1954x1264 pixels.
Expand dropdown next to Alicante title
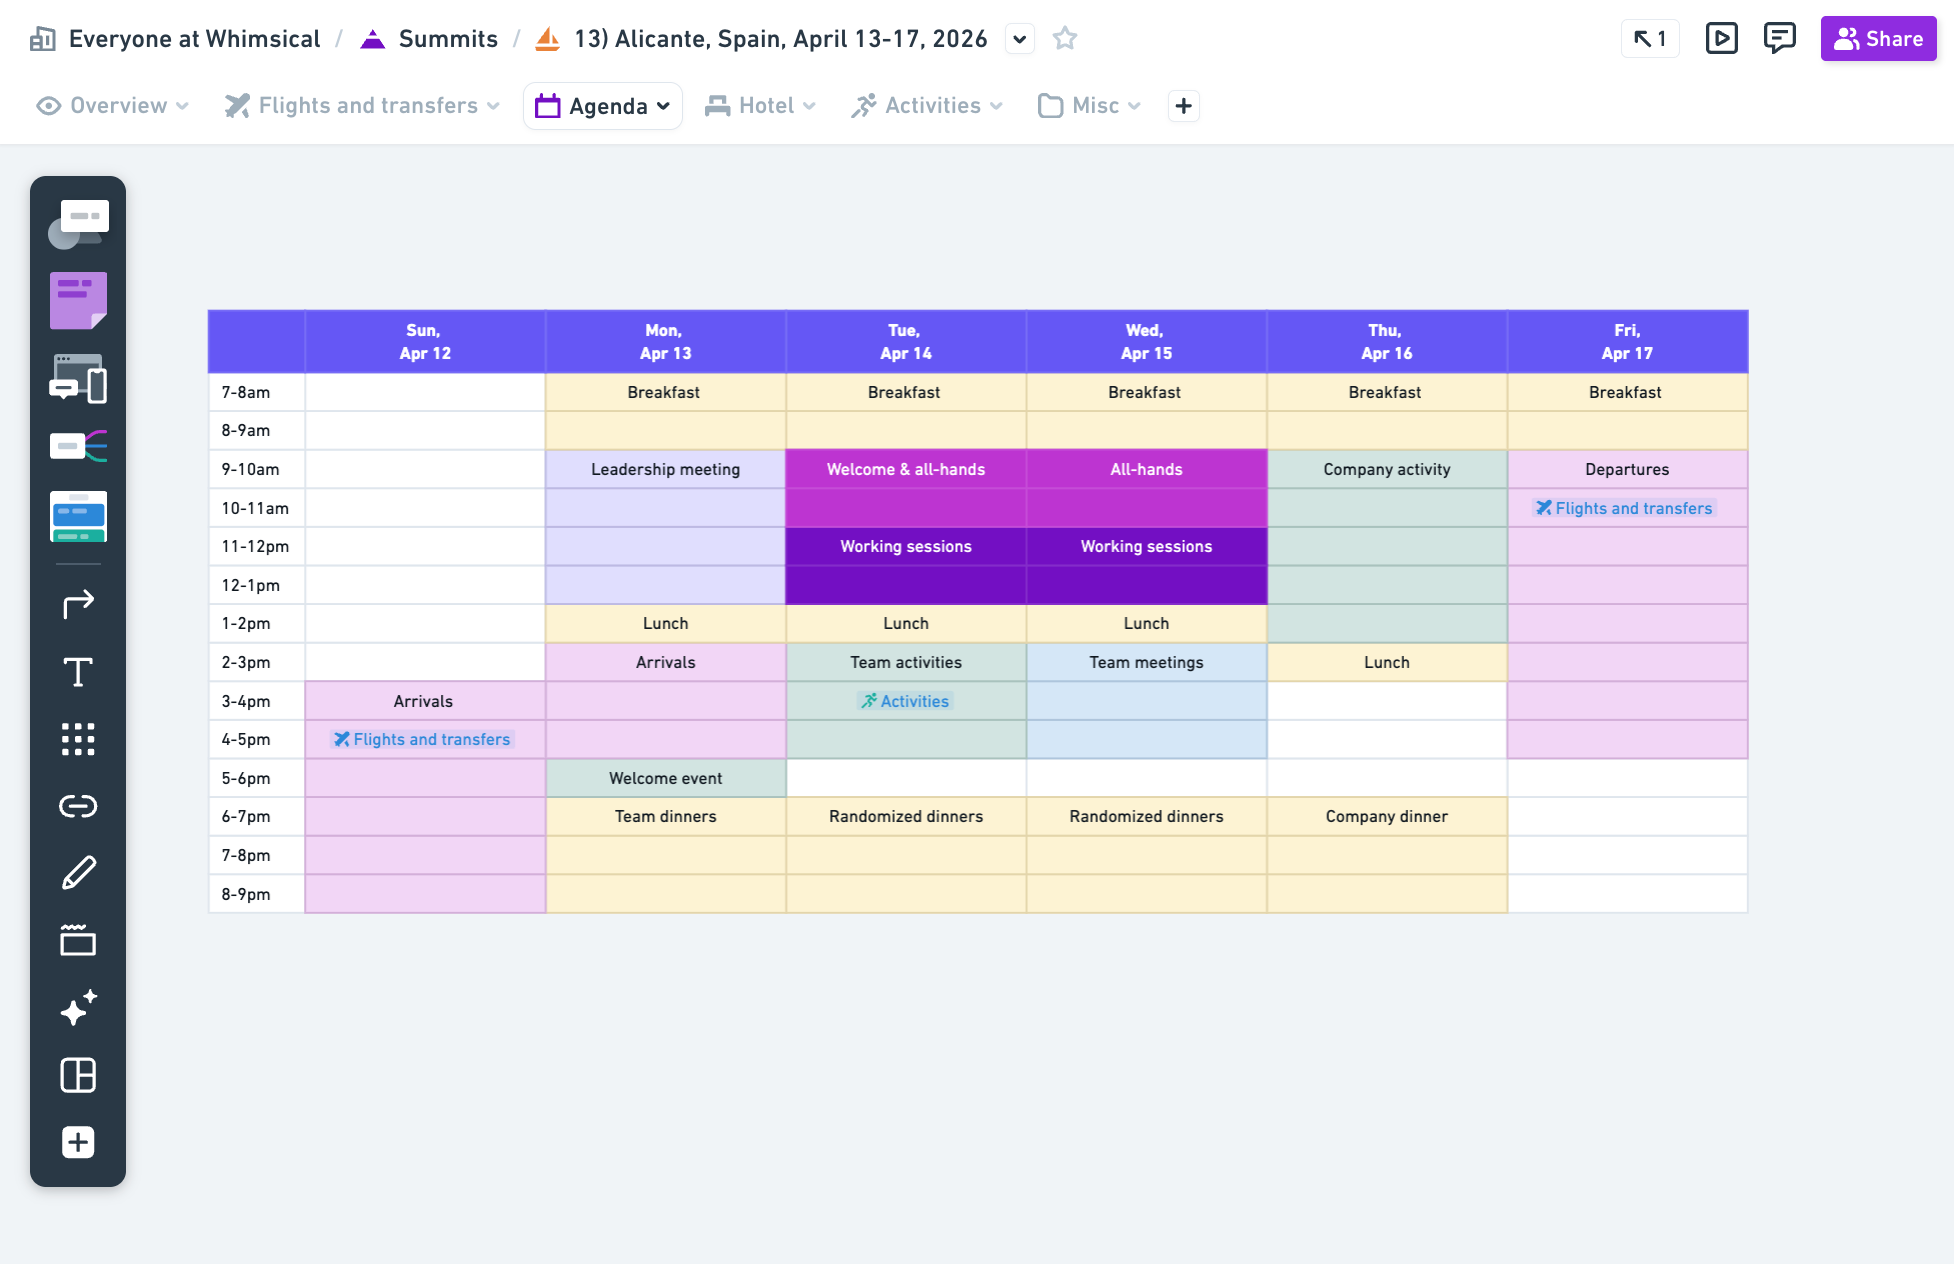pyautogui.click(x=1019, y=39)
